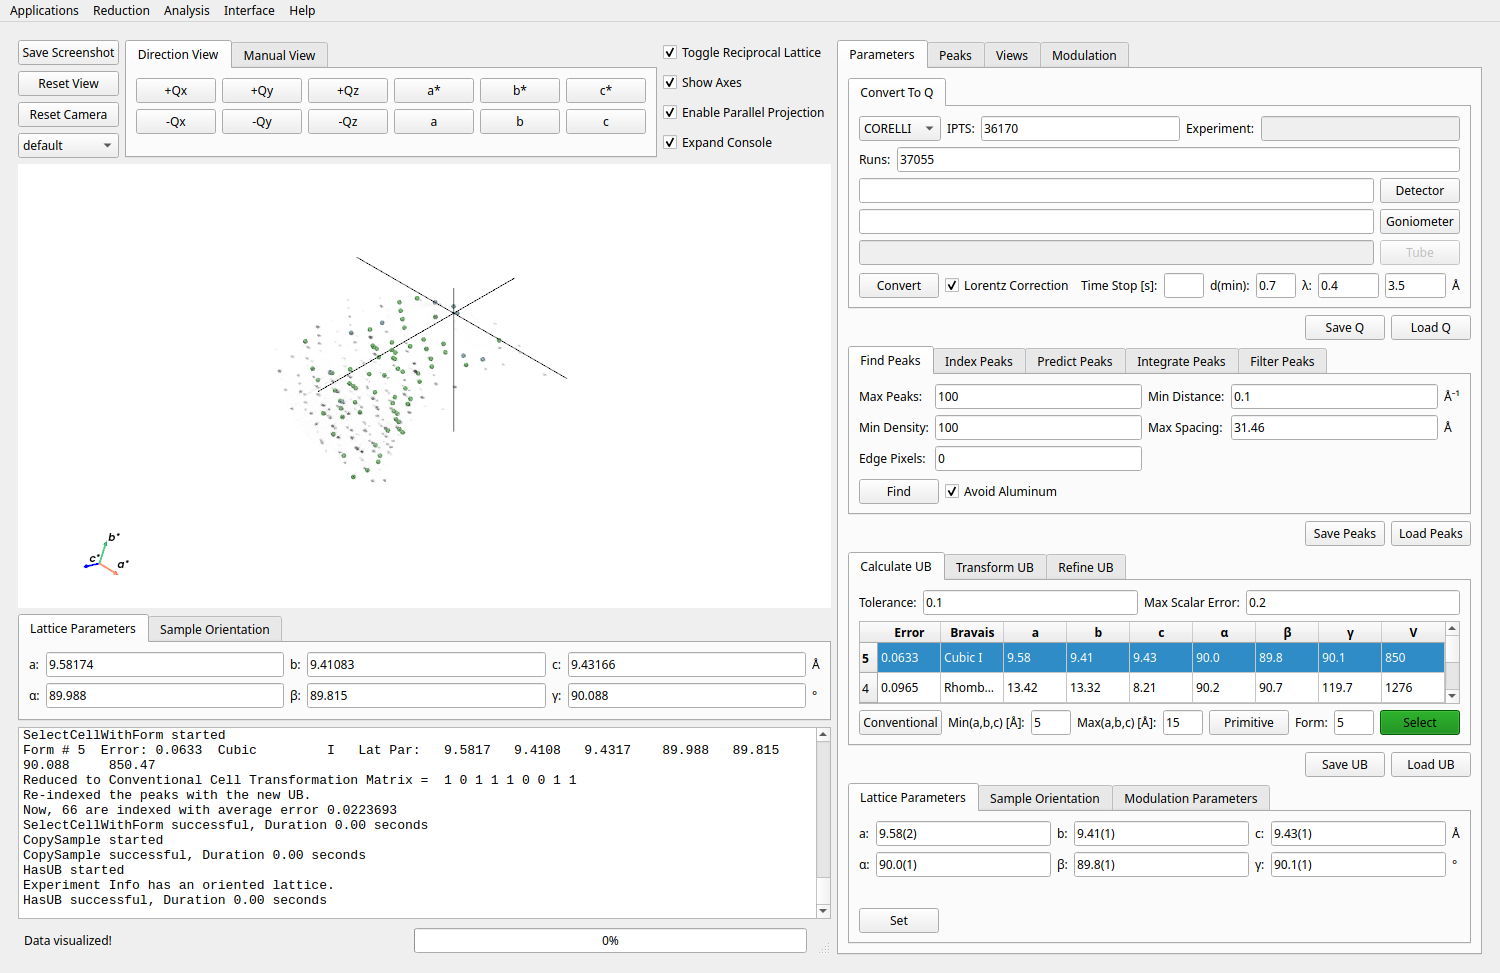Open the Applications menu

[44, 11]
